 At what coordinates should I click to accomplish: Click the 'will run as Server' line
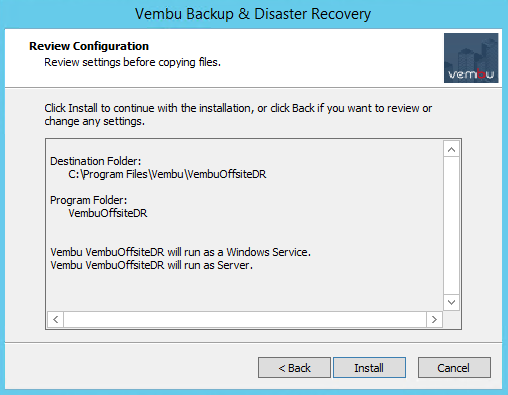pos(151,265)
